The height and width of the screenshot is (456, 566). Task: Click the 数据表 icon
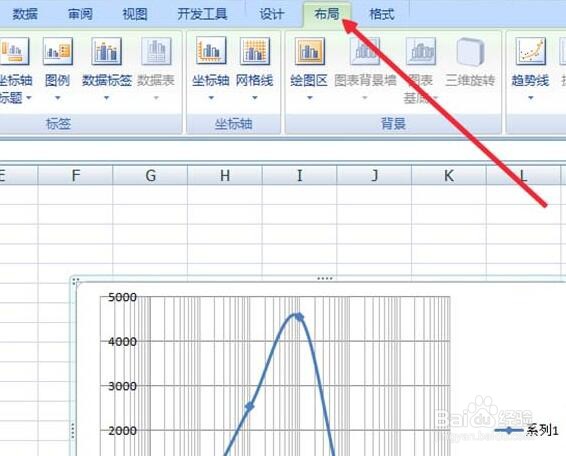pyautogui.click(x=156, y=52)
